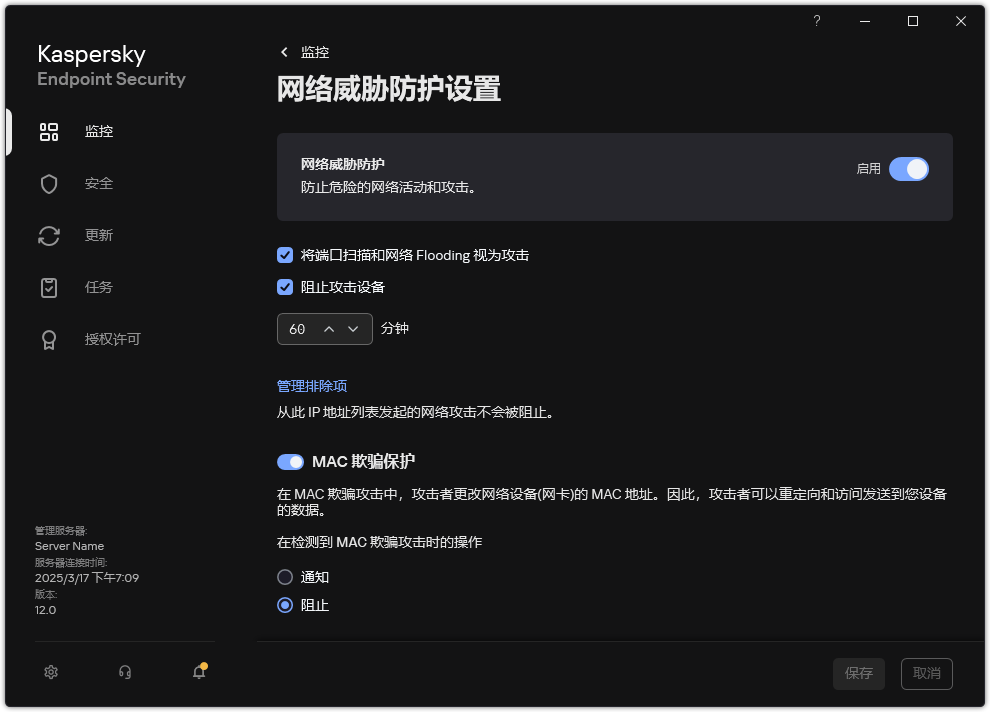Save settings with the 保存 button
The width and height of the screenshot is (990, 712).
pyautogui.click(x=858, y=673)
